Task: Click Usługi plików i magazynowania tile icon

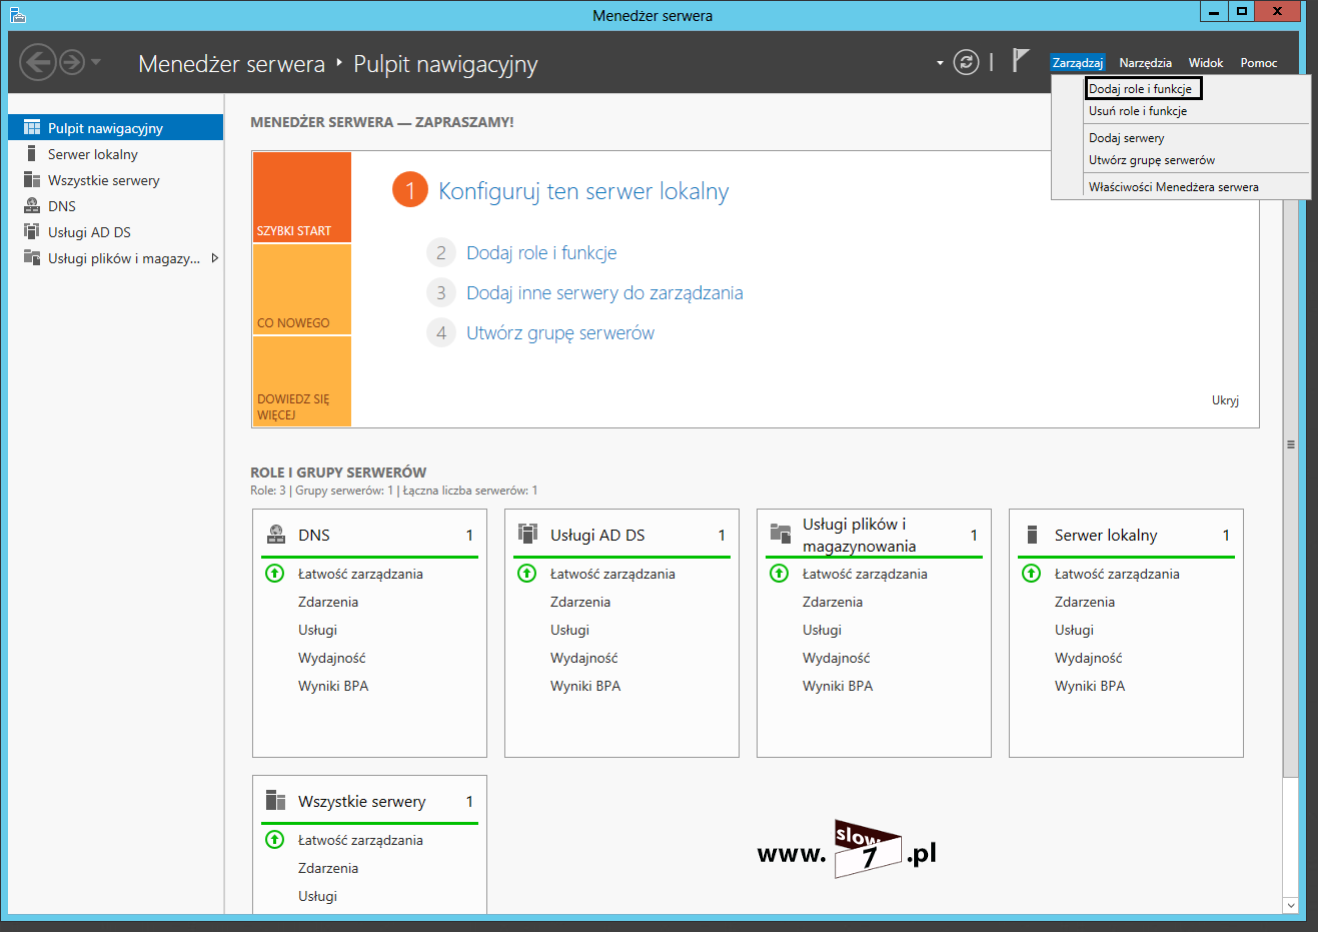Action: 780,535
